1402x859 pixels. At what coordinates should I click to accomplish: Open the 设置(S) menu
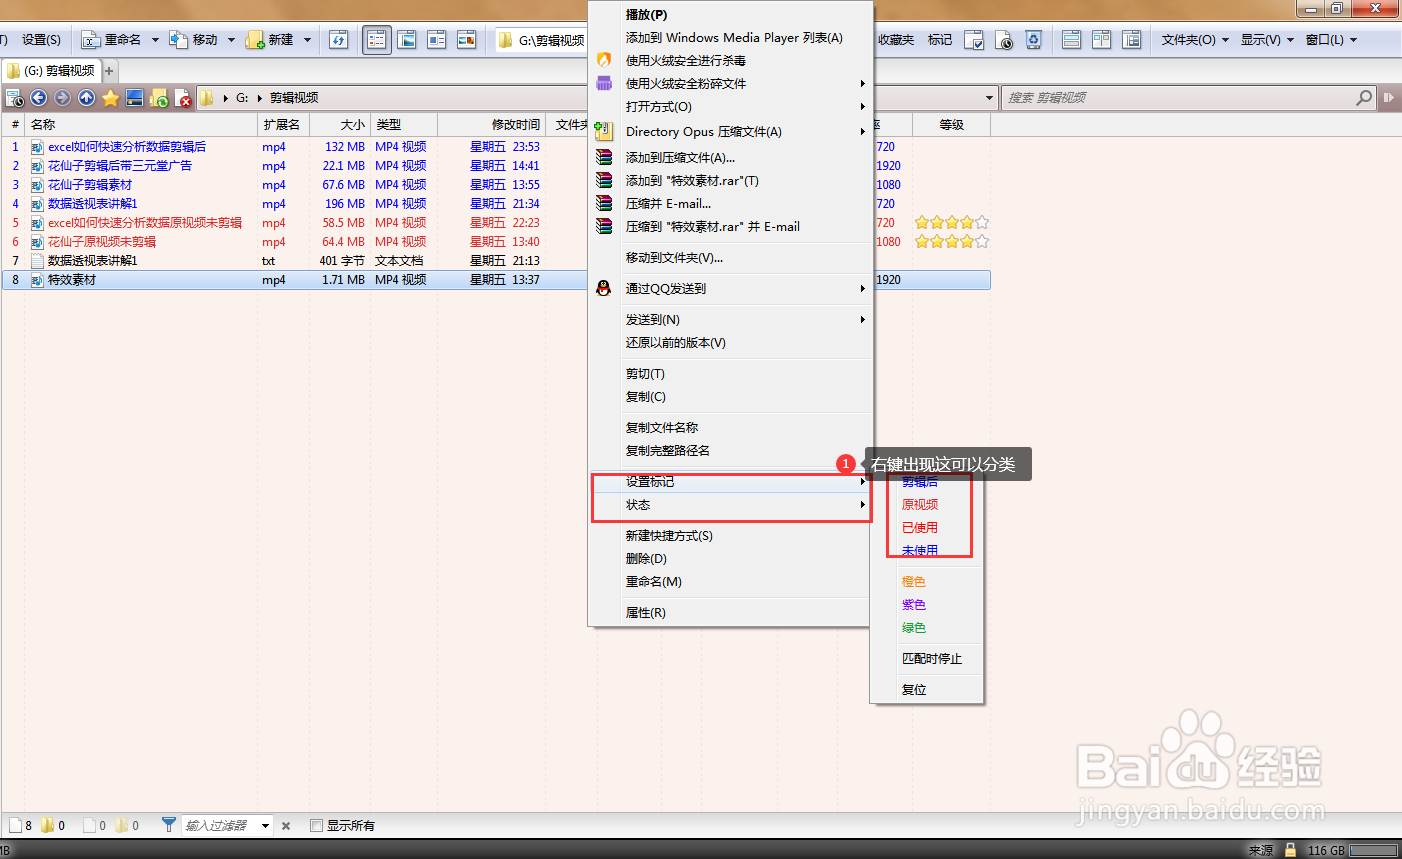point(40,39)
